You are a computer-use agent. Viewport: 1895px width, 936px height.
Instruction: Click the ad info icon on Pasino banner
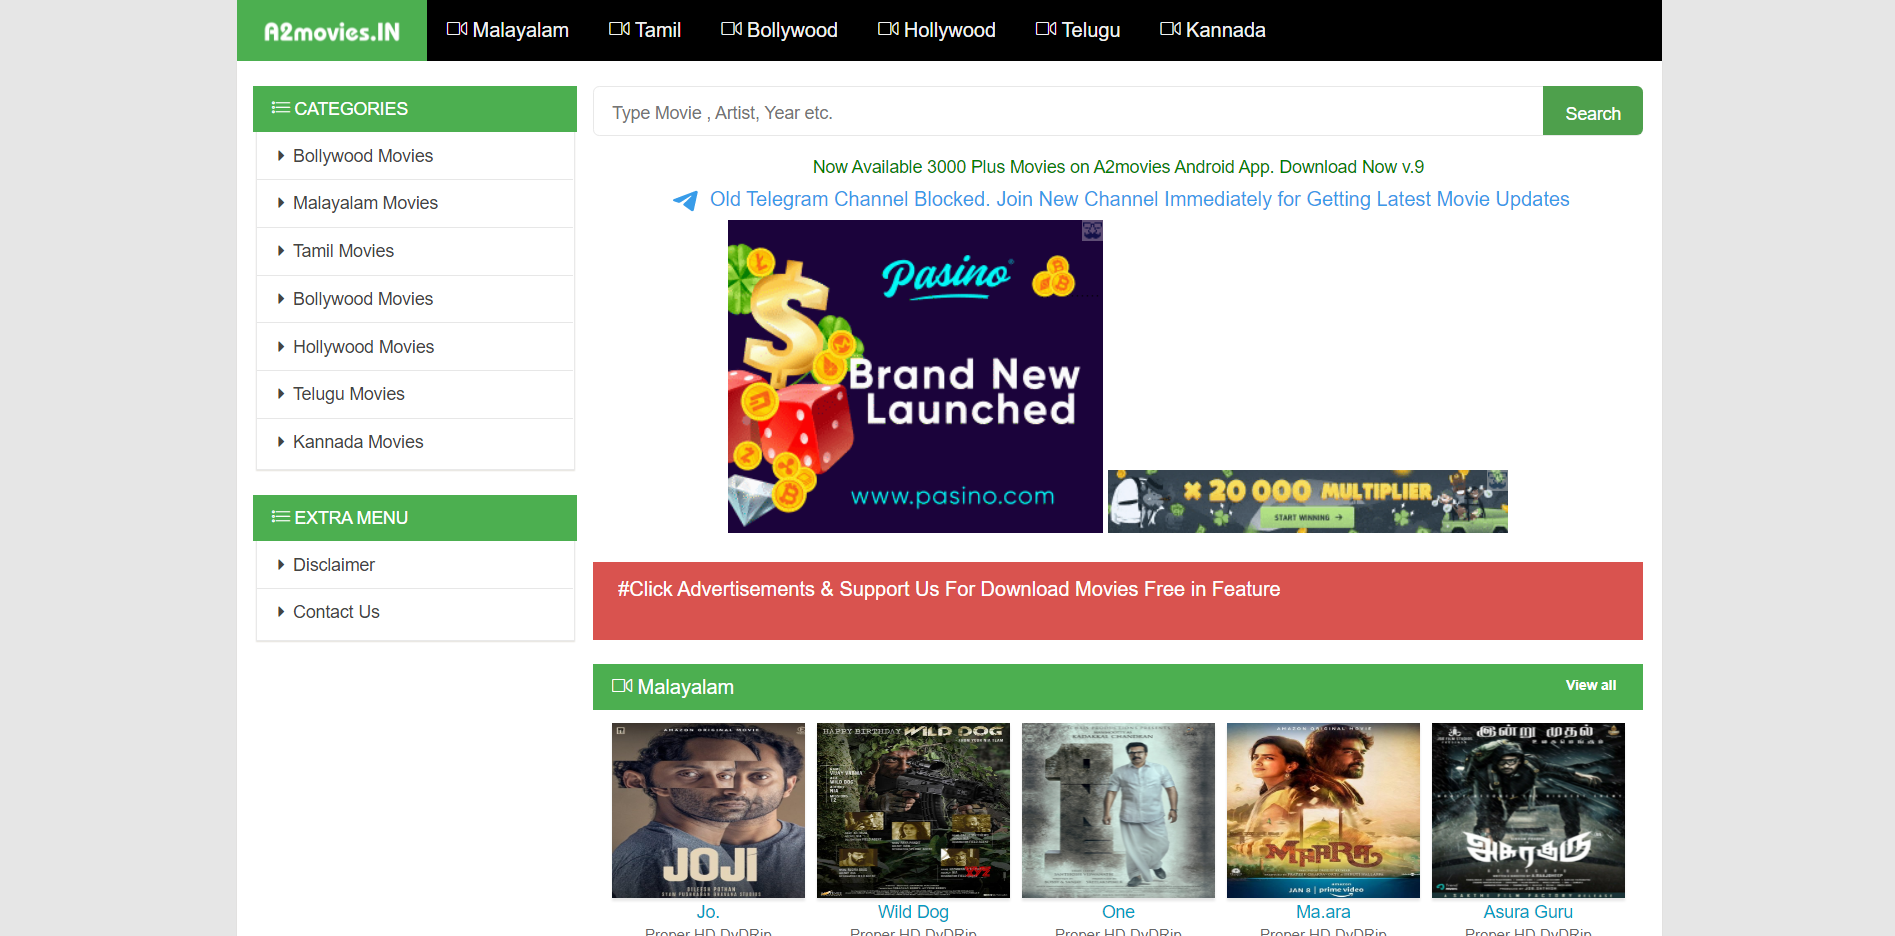coord(1092,231)
